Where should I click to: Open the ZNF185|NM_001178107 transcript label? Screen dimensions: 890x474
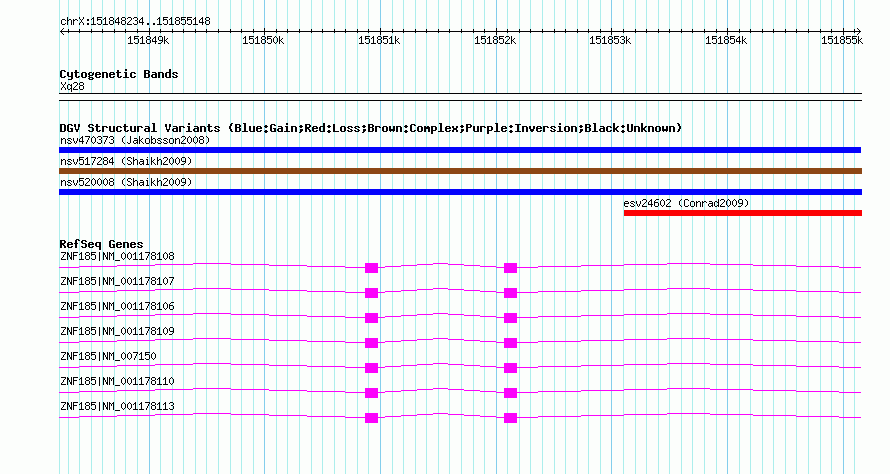tap(117, 282)
